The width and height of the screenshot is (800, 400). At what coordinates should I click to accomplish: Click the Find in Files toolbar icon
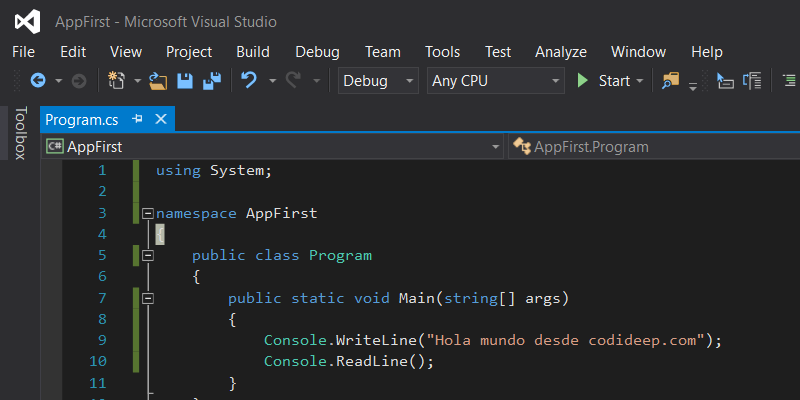click(670, 81)
